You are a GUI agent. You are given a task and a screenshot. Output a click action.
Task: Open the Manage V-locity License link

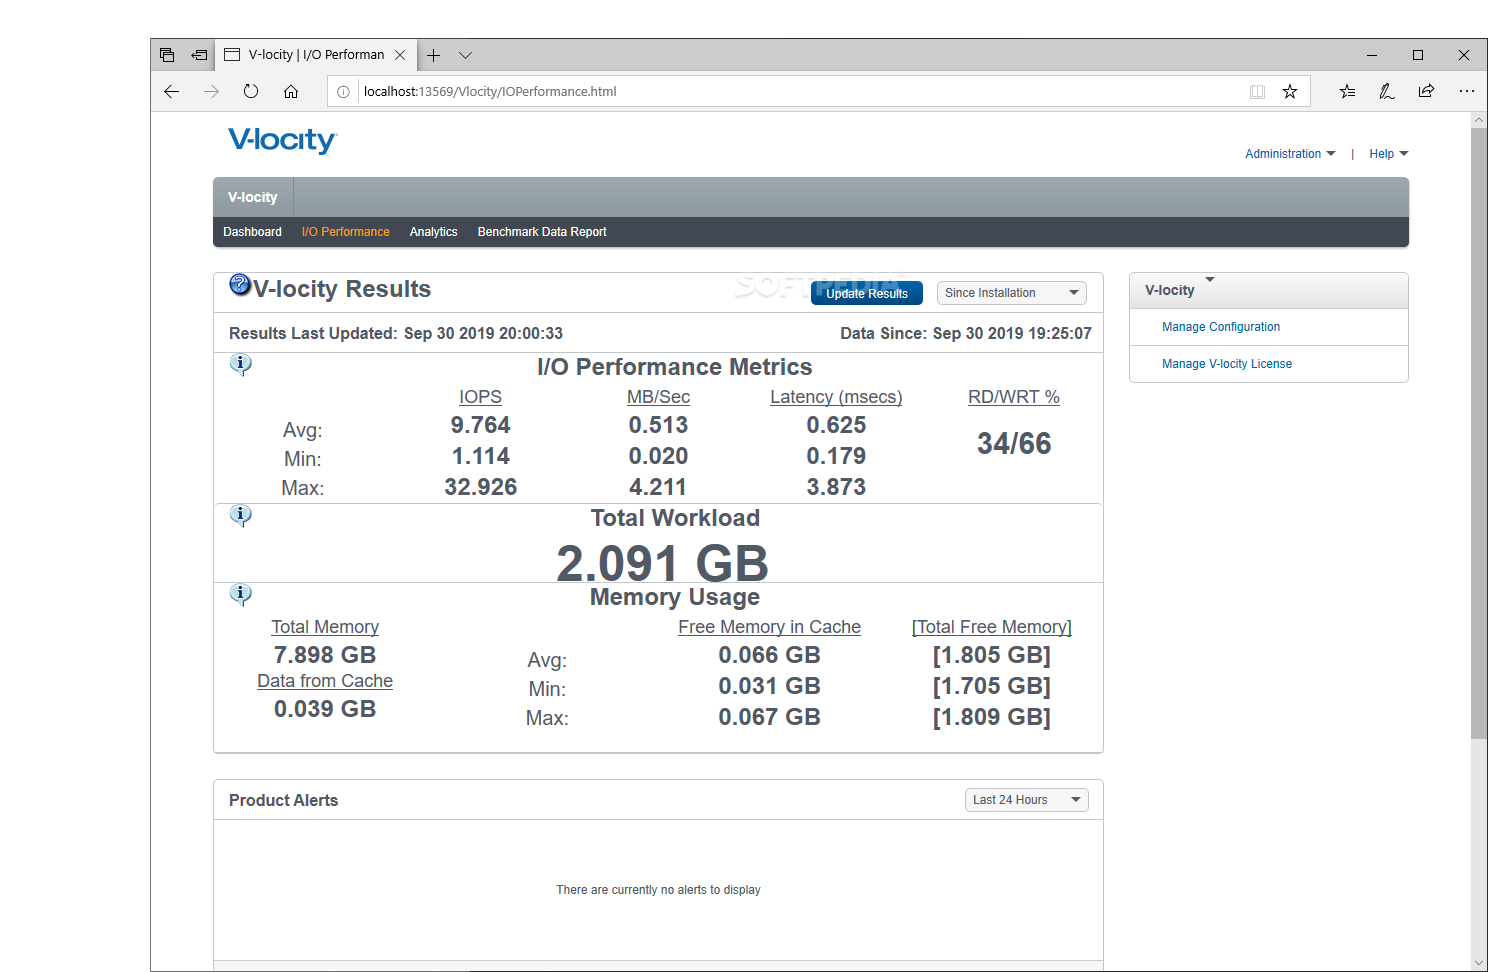pyautogui.click(x=1227, y=364)
